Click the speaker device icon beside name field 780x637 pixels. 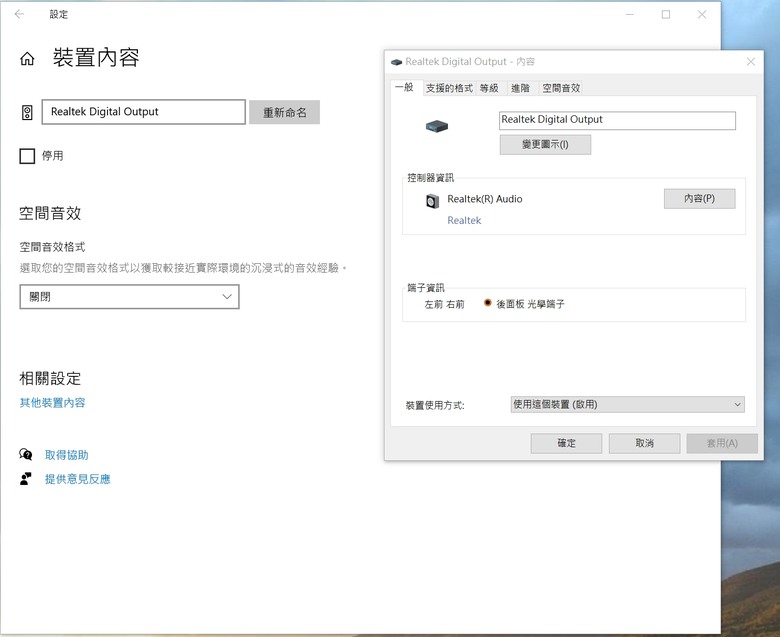(x=27, y=112)
